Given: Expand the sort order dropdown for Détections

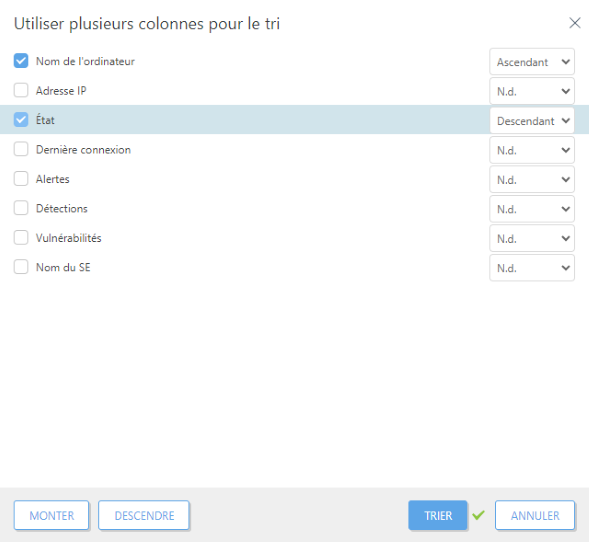Looking at the screenshot, I should tap(532, 209).
